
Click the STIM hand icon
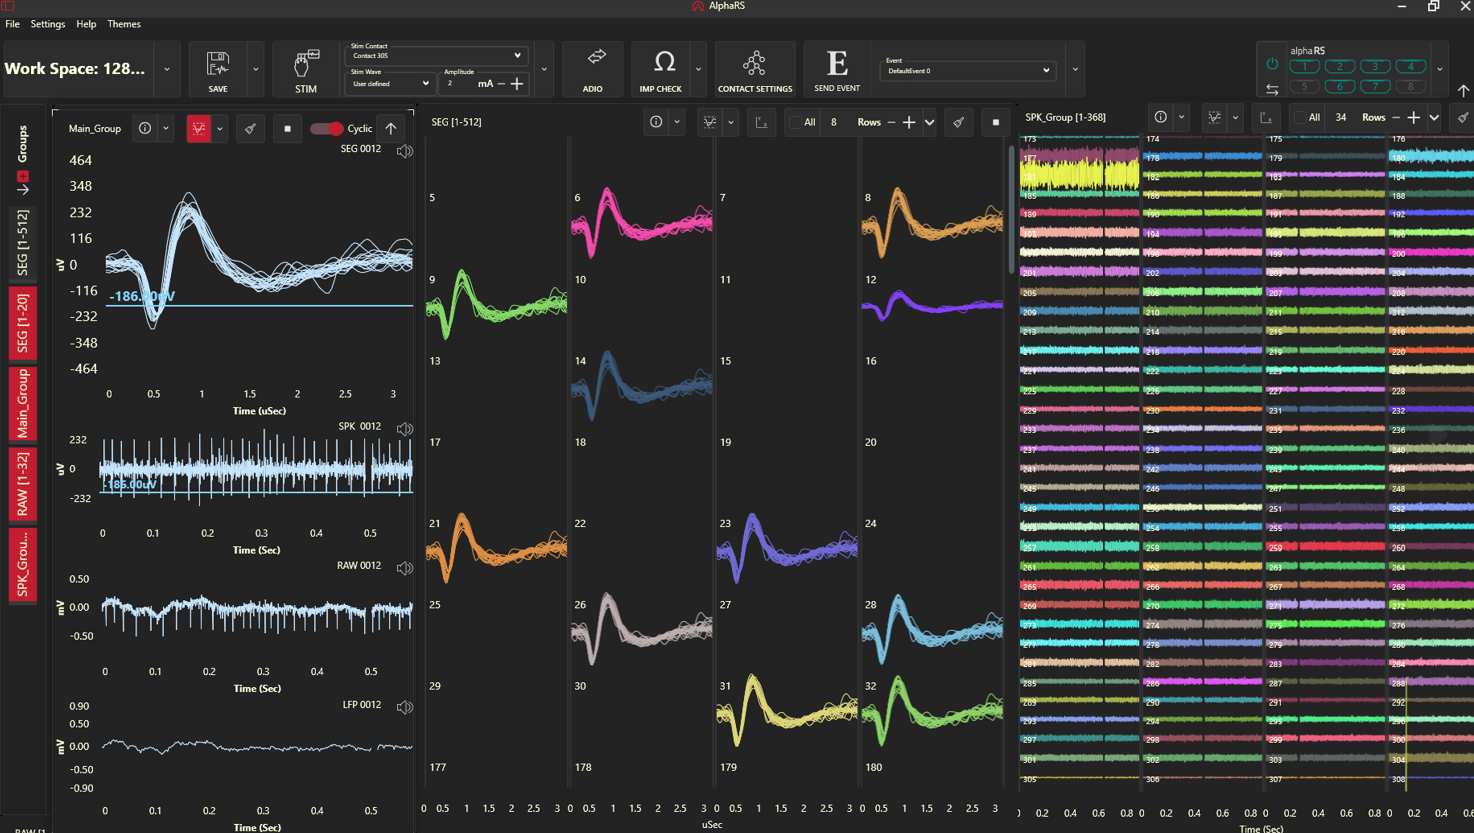(x=306, y=64)
